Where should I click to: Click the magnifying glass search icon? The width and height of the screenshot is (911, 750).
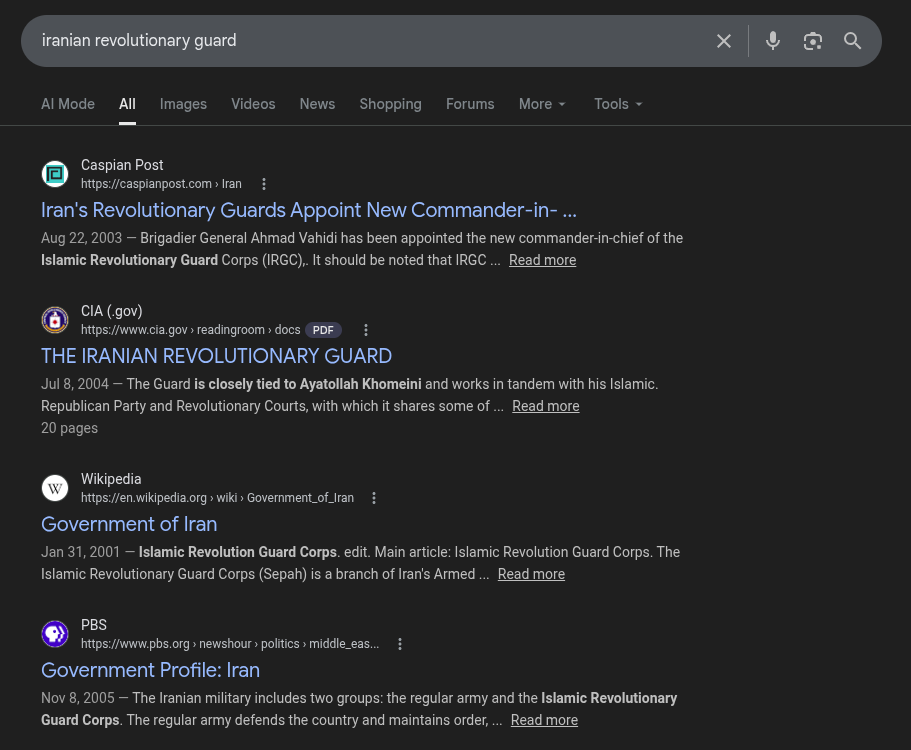click(x=852, y=41)
